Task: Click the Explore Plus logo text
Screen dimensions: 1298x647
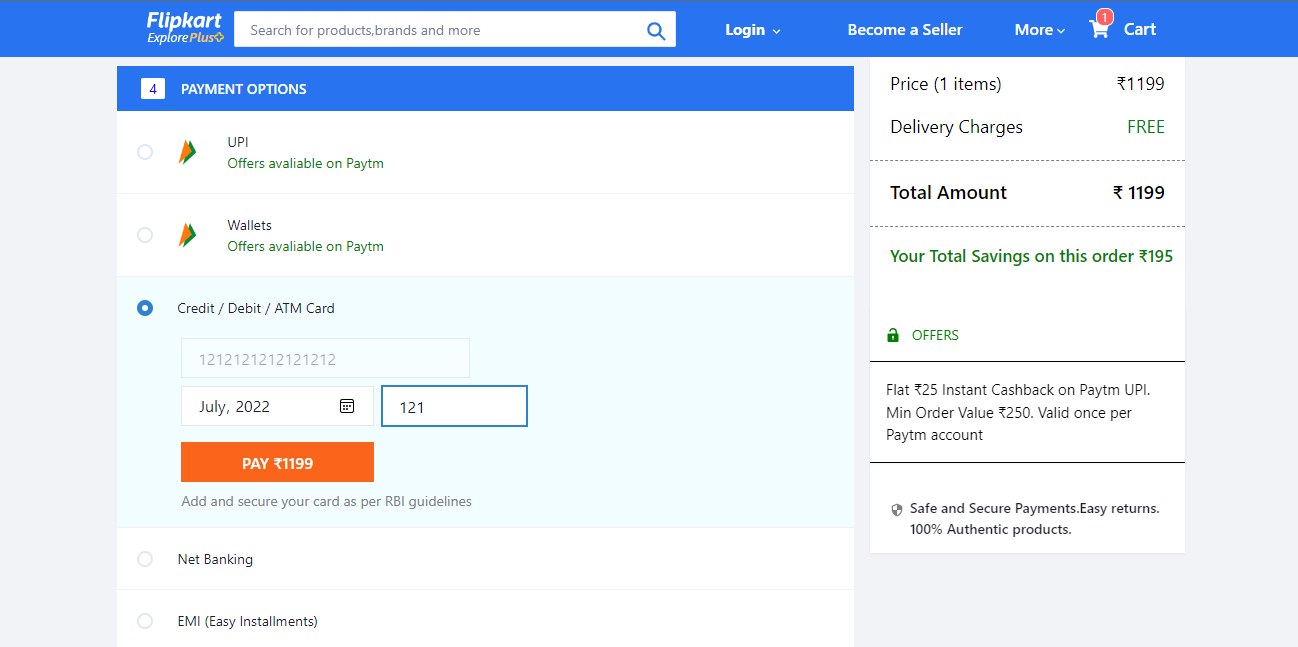Action: pos(185,38)
